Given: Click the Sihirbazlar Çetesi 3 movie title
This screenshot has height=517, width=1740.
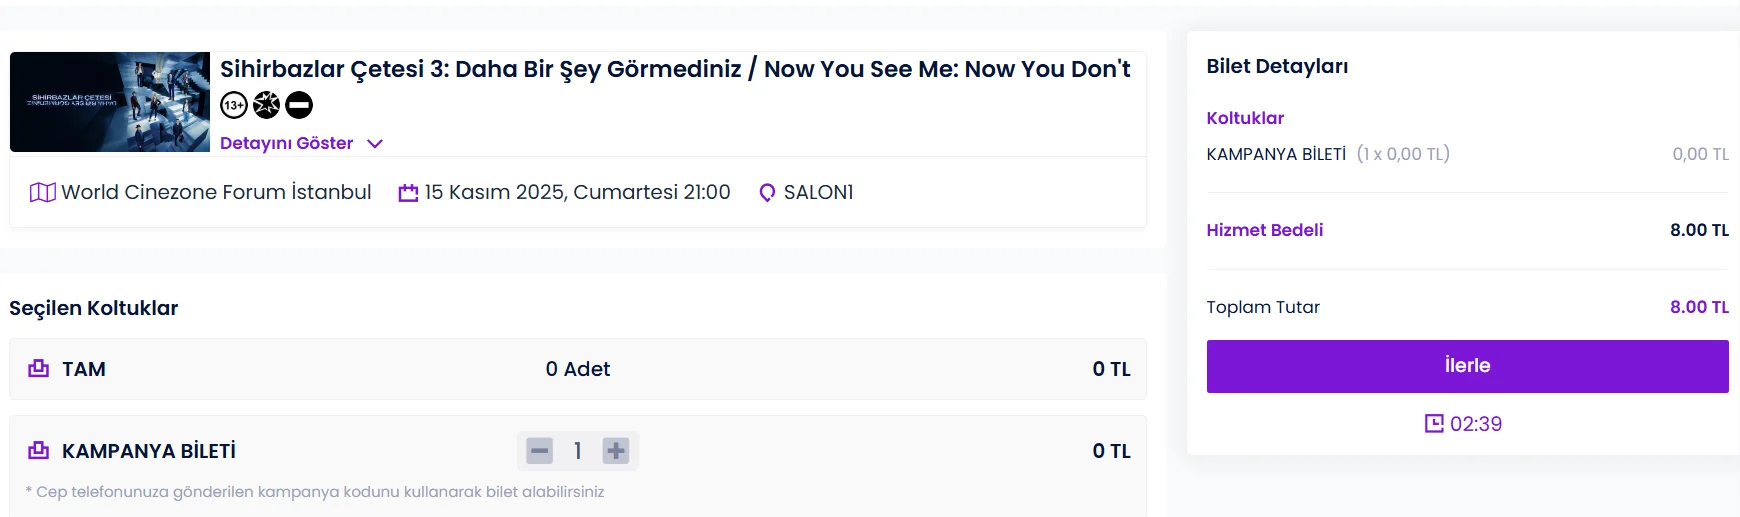Looking at the screenshot, I should point(675,69).
